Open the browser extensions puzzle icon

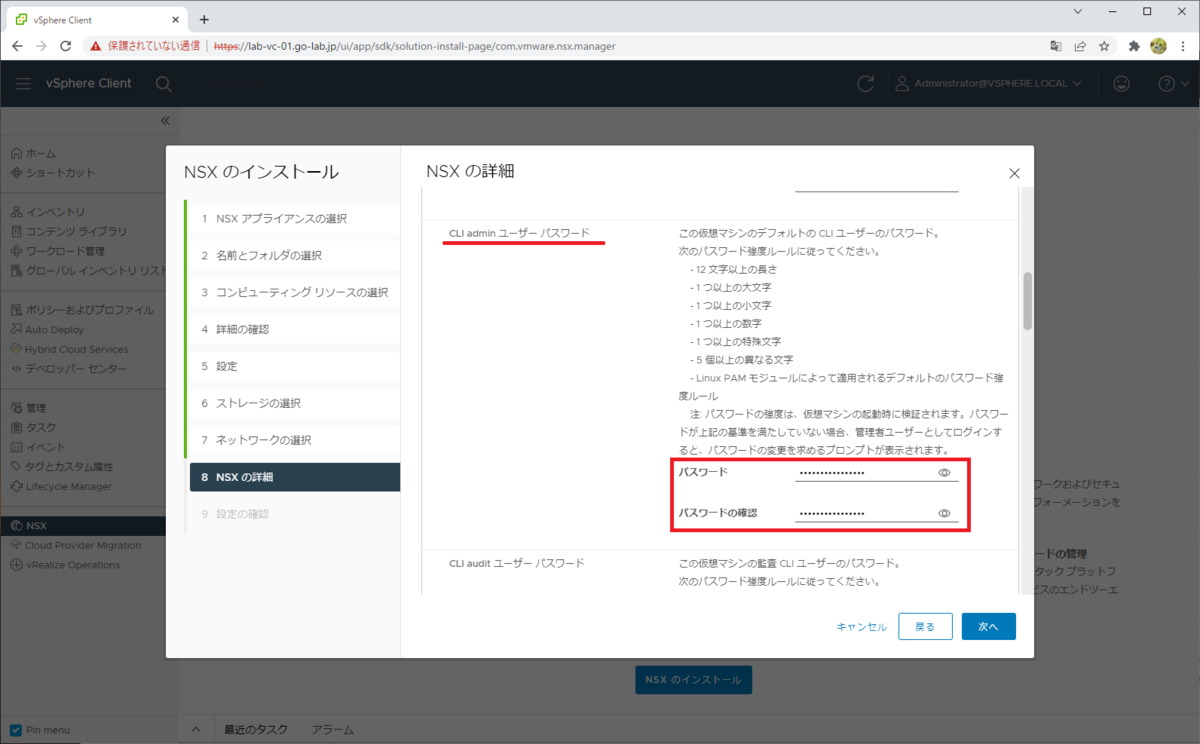(x=1134, y=46)
